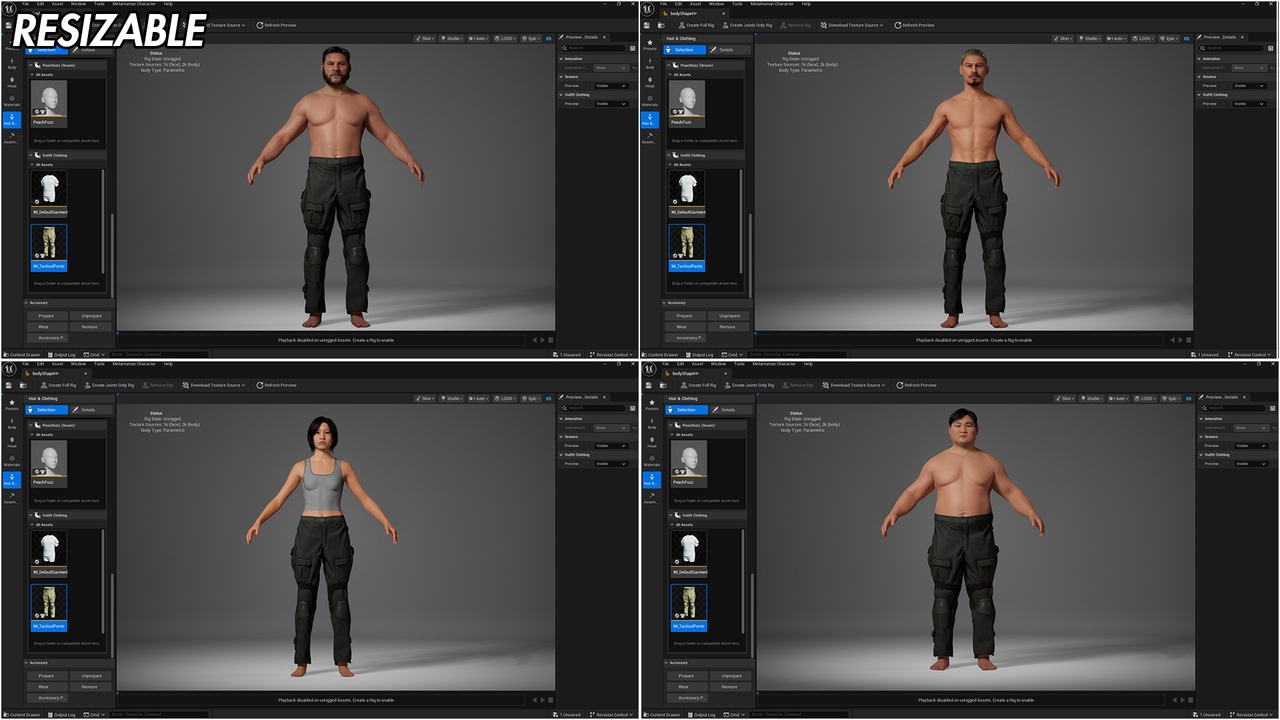Image resolution: width=1280 pixels, height=720 pixels.
Task: Open Presets in the woman window sidebar
Action: click(12, 405)
